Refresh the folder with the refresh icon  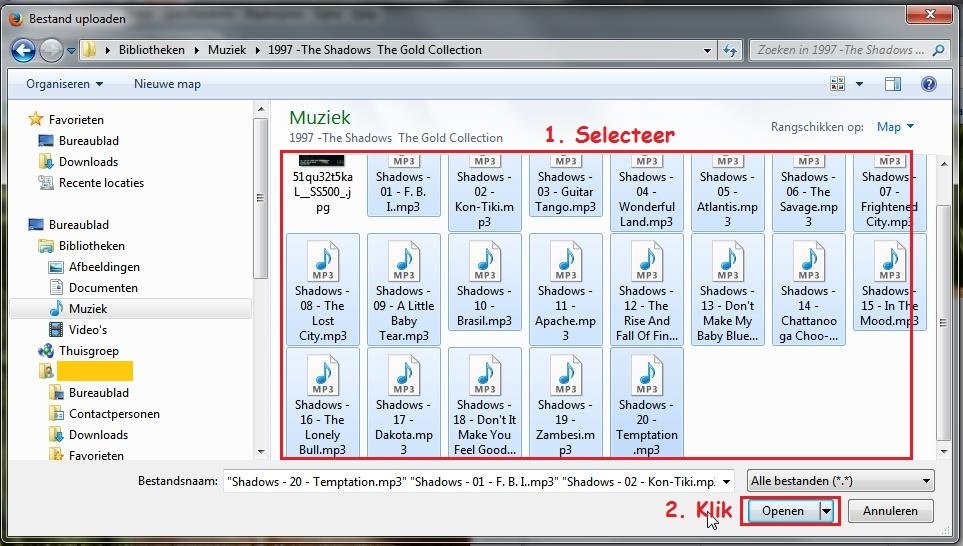[730, 50]
